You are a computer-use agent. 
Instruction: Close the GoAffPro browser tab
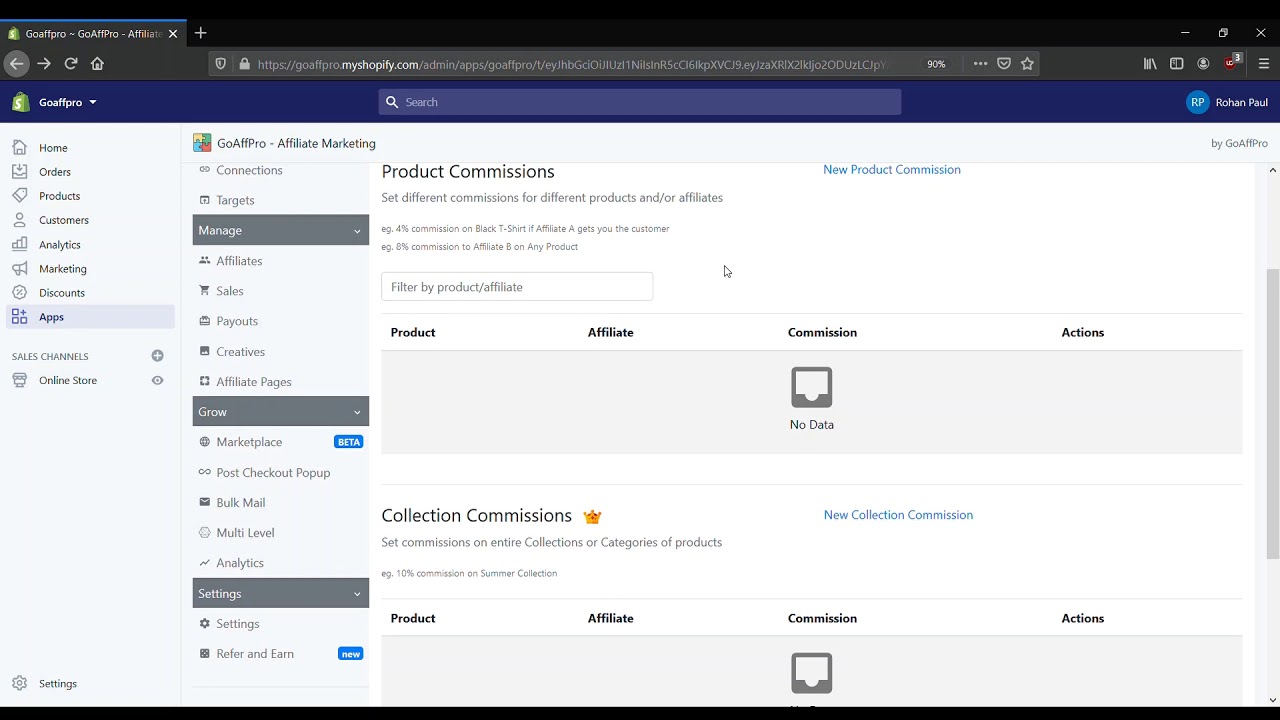172,33
